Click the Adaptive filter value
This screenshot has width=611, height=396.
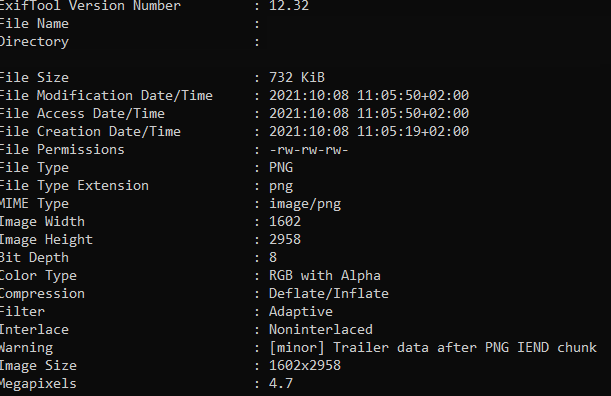coord(300,311)
